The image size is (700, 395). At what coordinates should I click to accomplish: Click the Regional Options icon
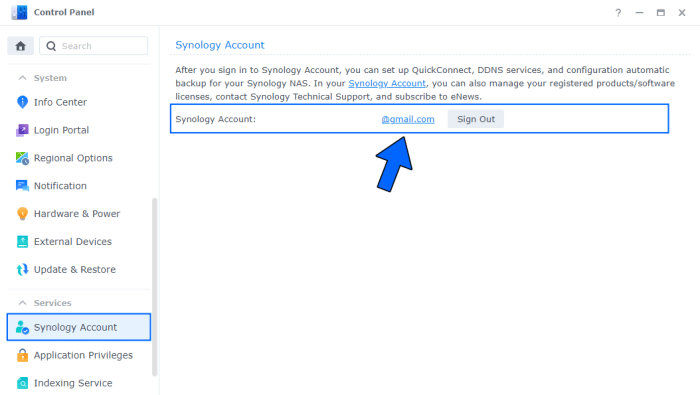coord(22,158)
